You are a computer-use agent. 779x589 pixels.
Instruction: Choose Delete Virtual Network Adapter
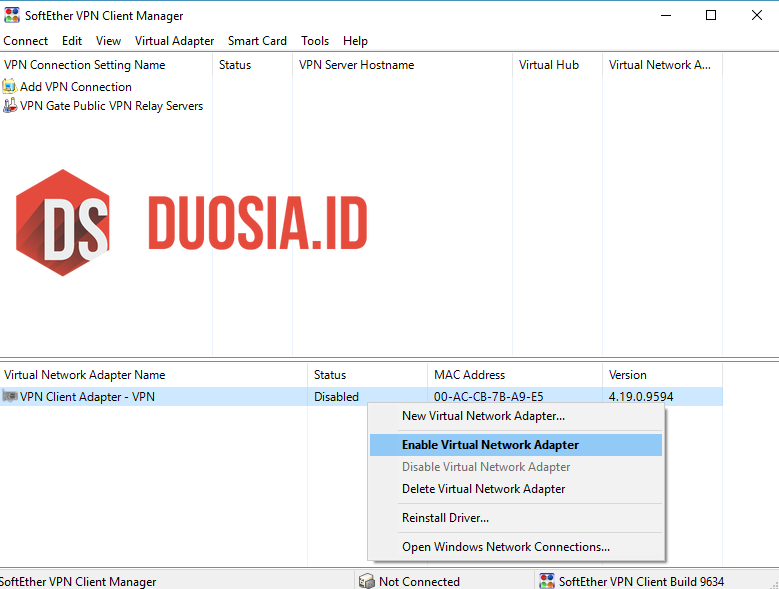click(516, 489)
